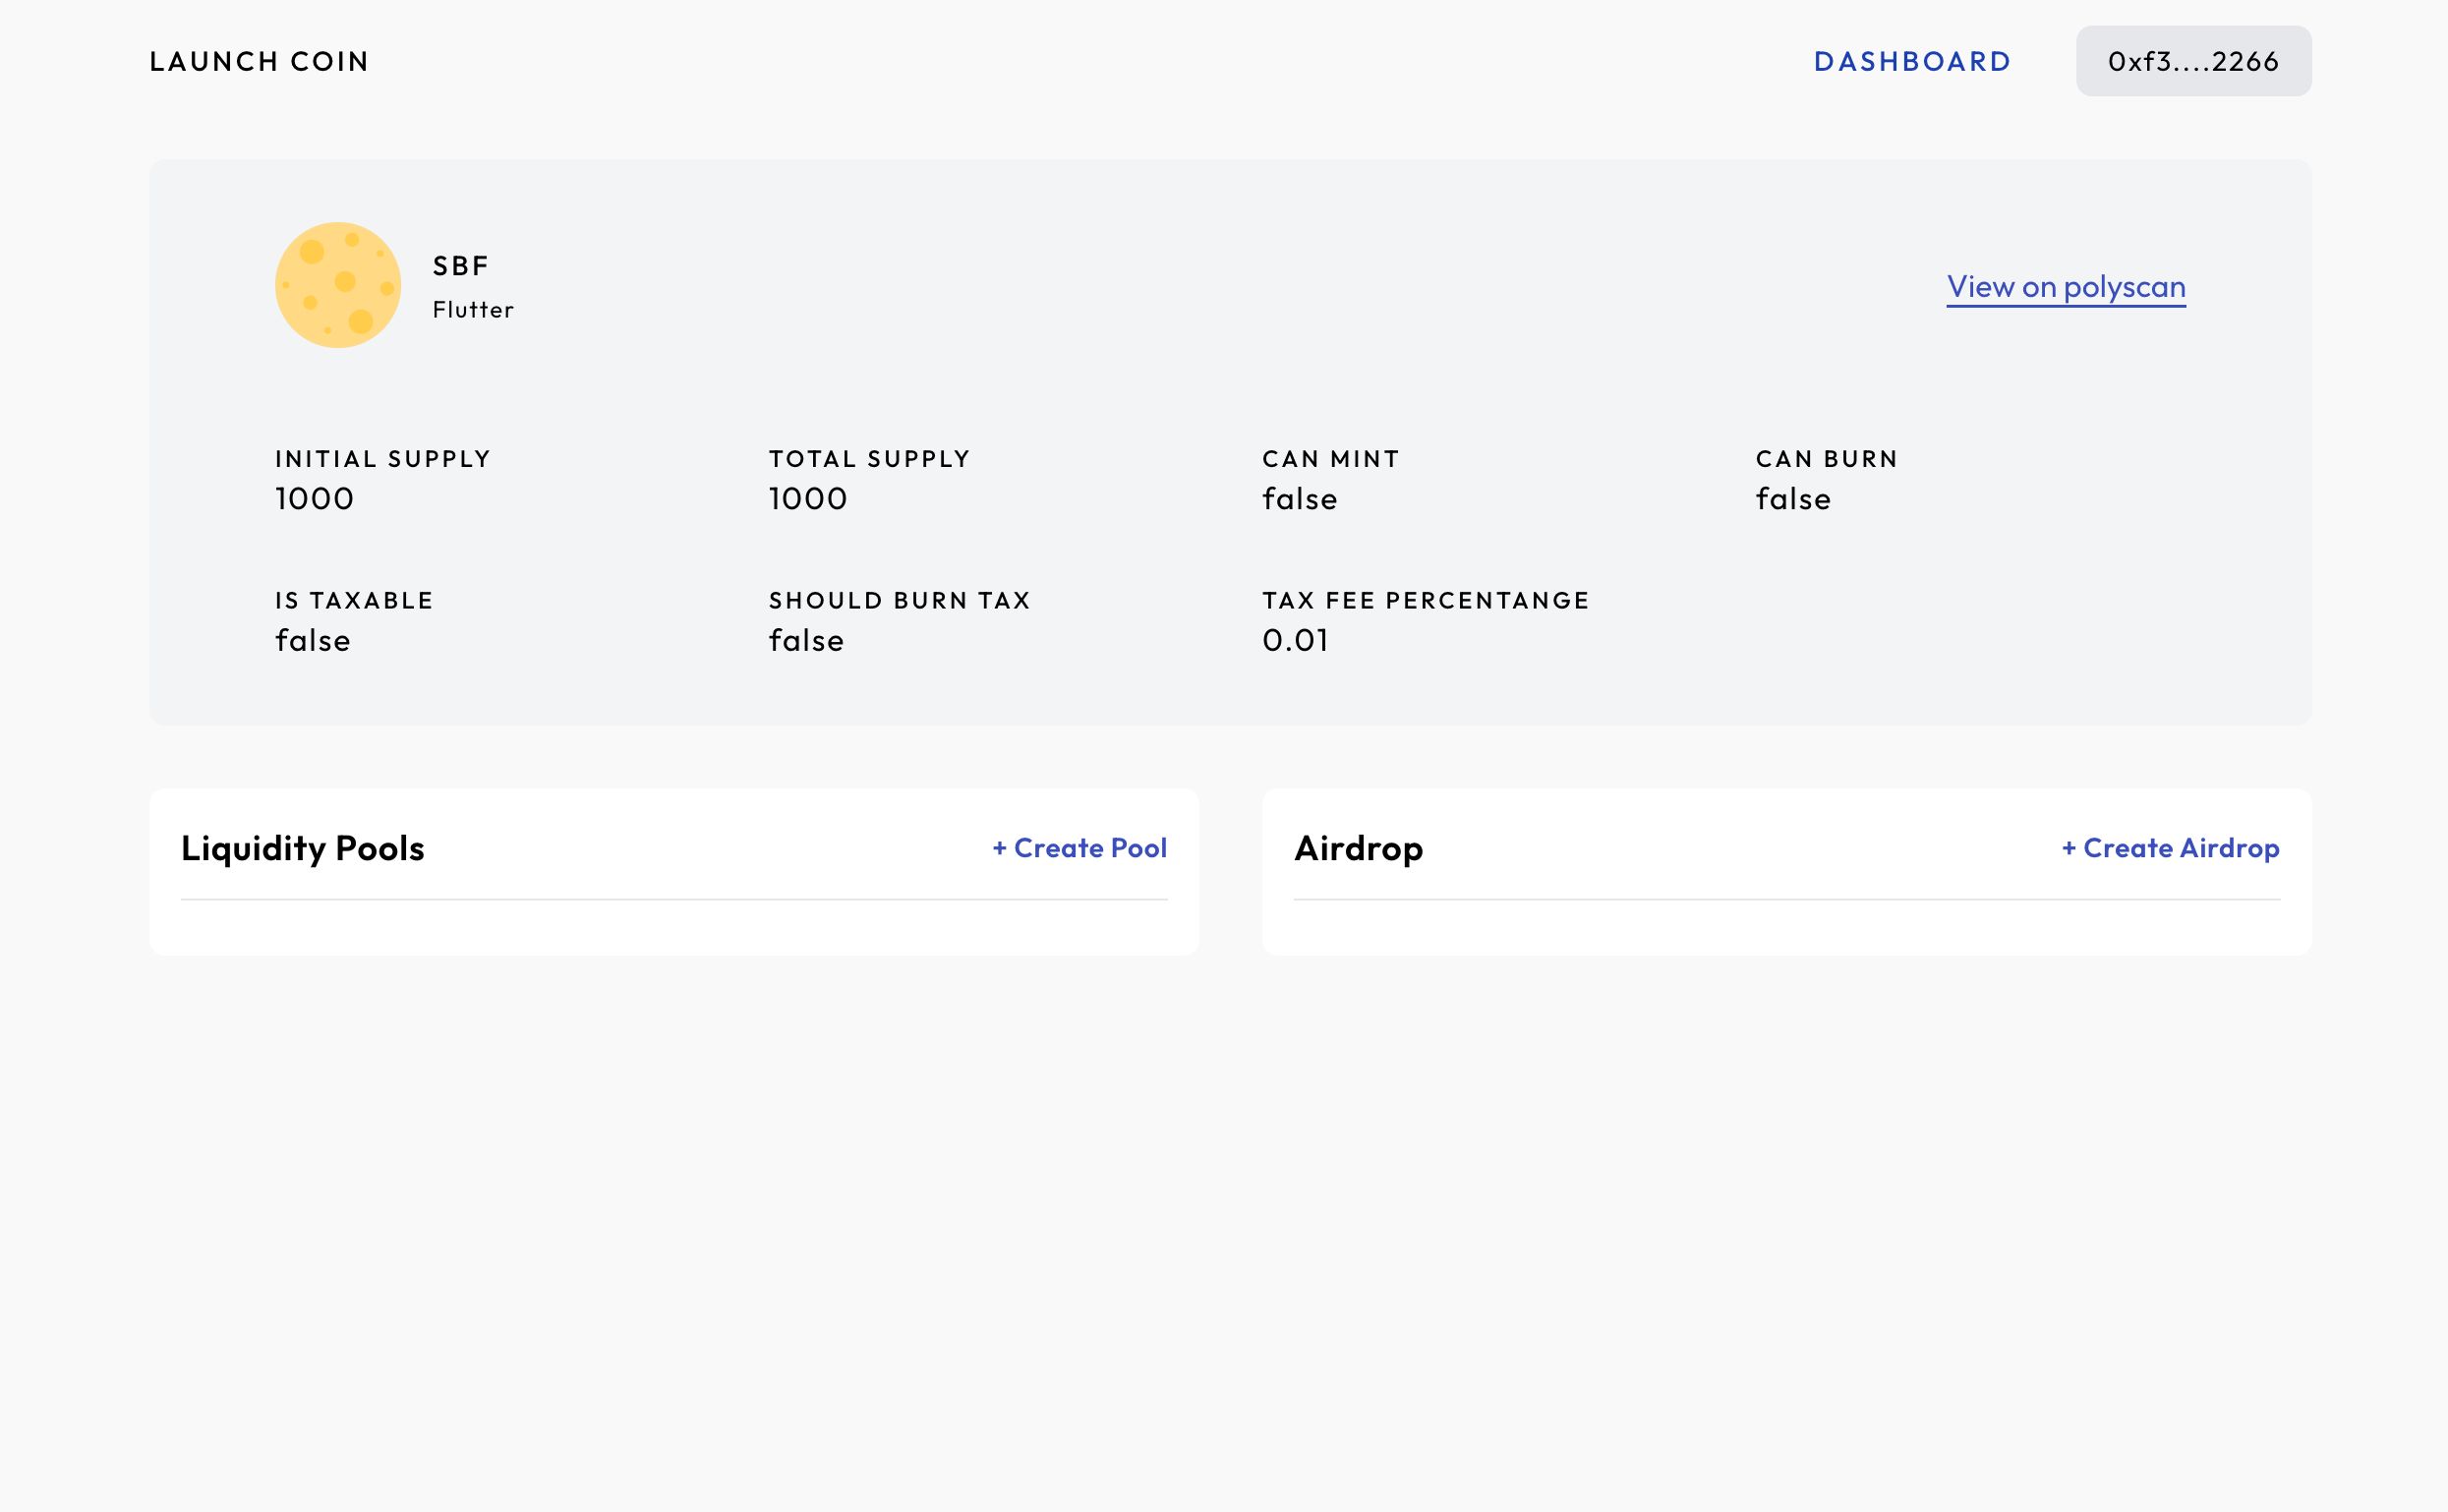This screenshot has height=1512, width=2448.
Task: Click the SHOULD BURN TAX label
Action: click(x=899, y=601)
